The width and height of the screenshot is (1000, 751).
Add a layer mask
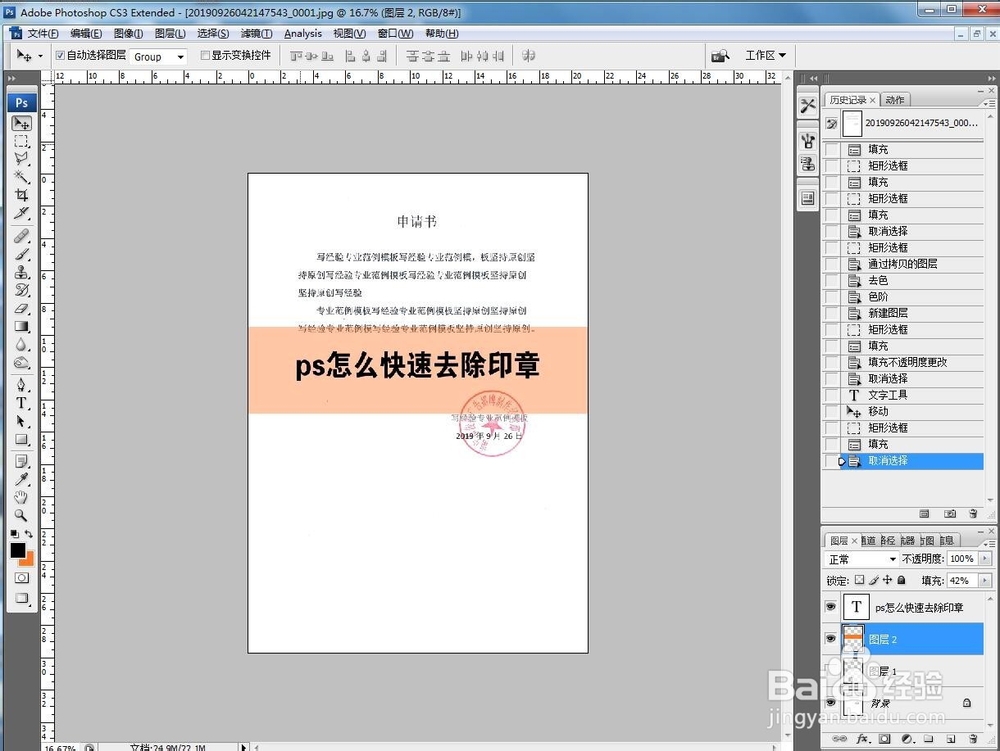coord(885,739)
